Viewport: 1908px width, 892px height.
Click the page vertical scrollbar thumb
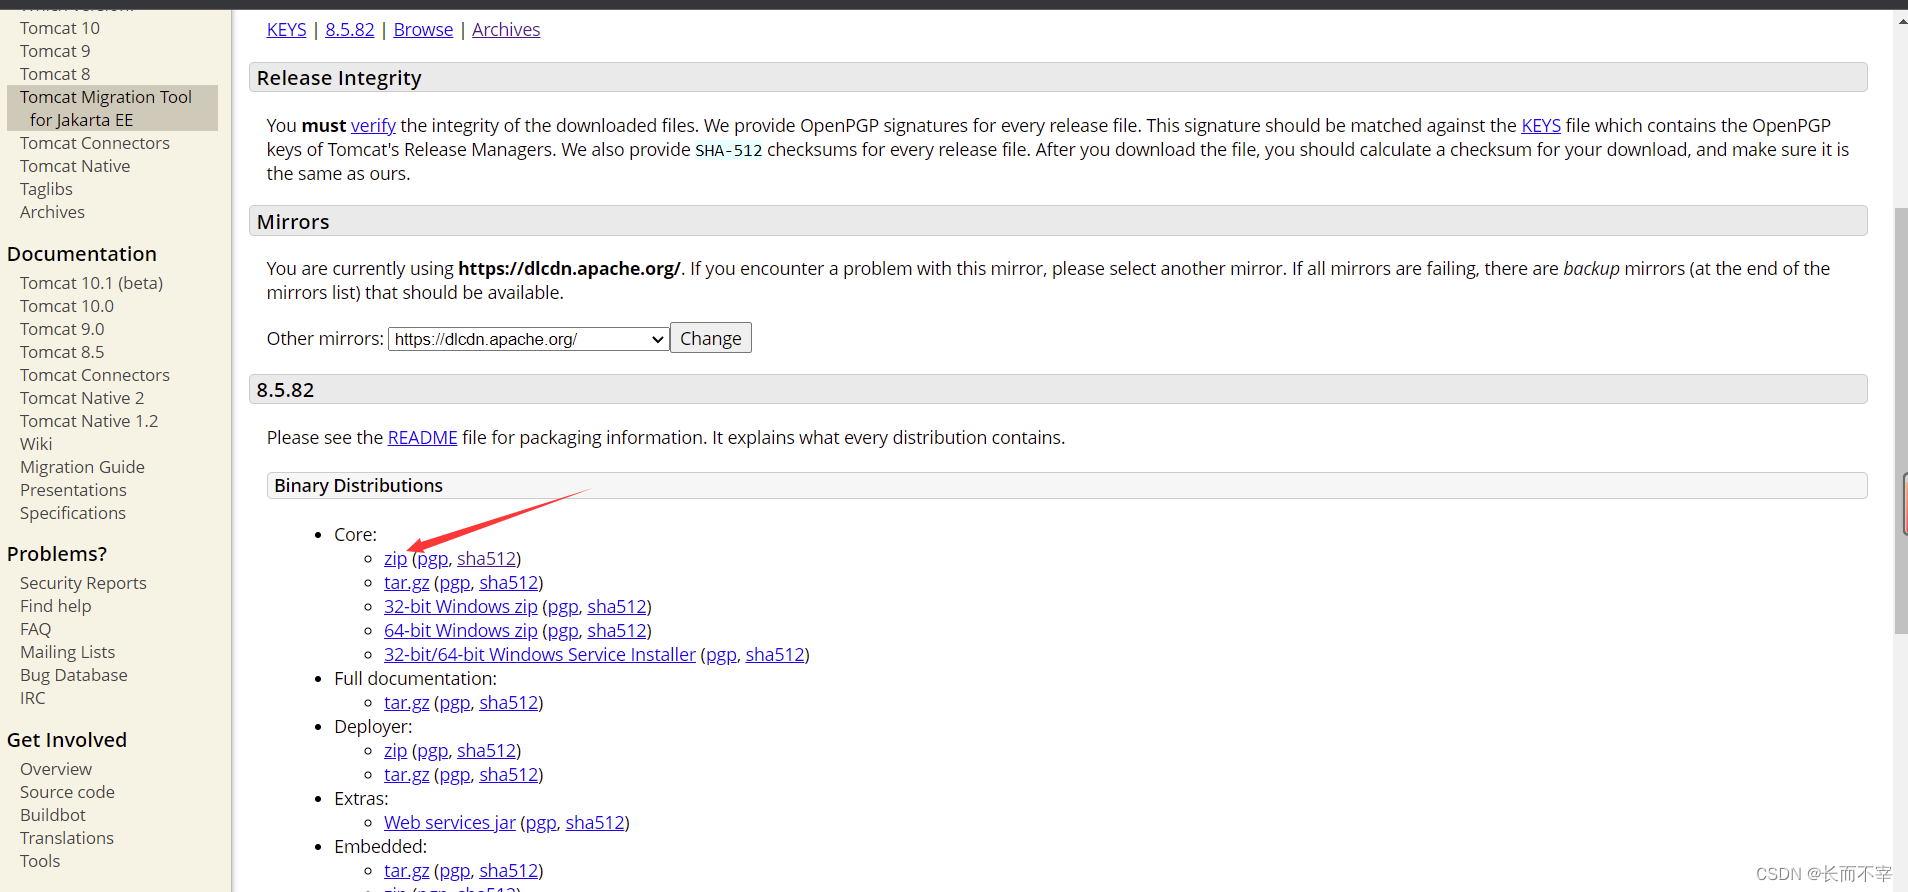pos(1900,420)
